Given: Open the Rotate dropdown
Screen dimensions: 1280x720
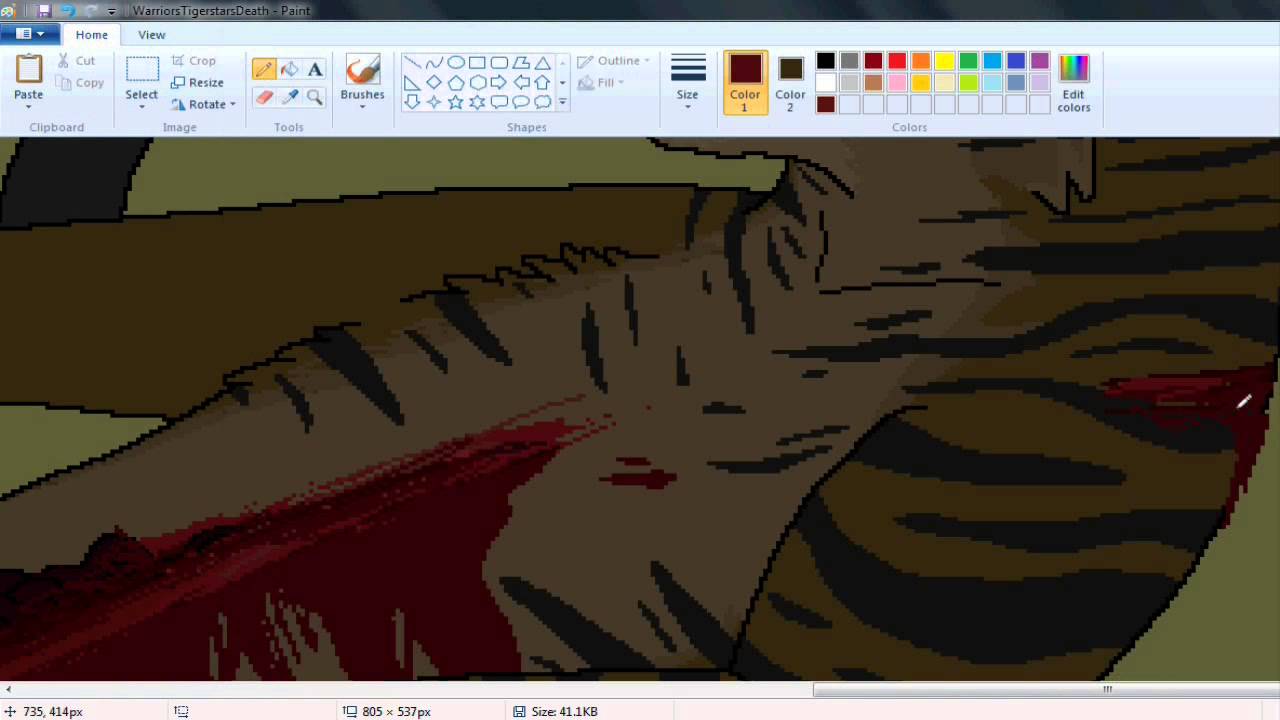Looking at the screenshot, I should coord(203,104).
